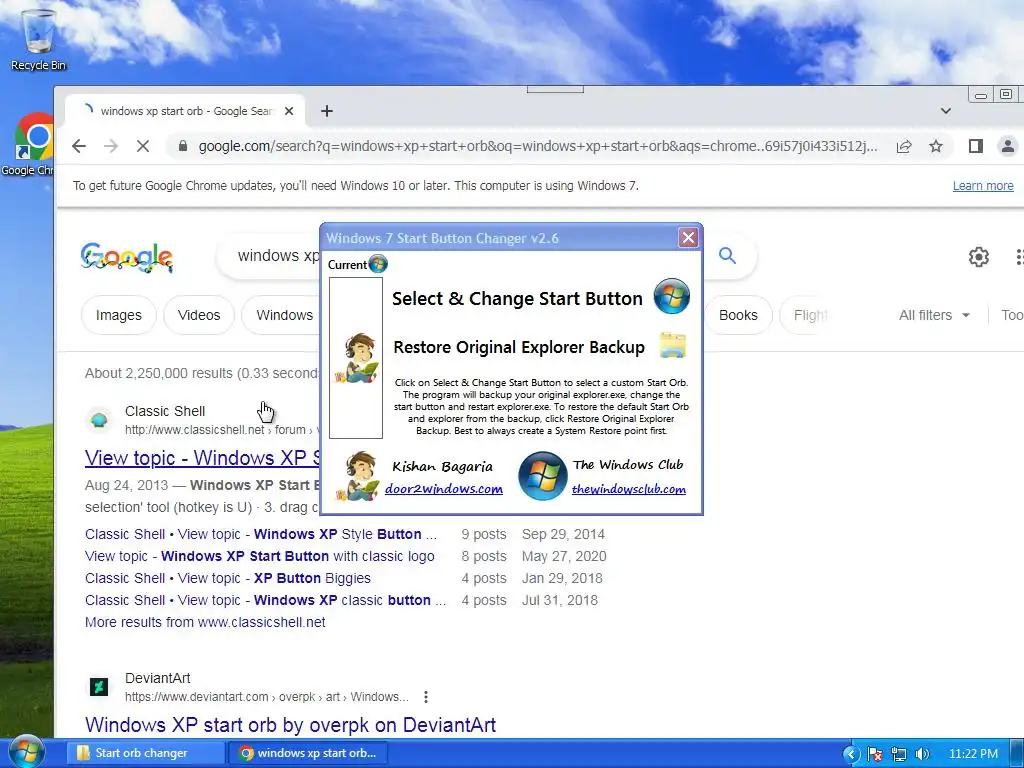Image resolution: width=1024 pixels, height=768 pixels.
Task: Click the Google search magnifier icon
Action: pyautogui.click(x=728, y=255)
